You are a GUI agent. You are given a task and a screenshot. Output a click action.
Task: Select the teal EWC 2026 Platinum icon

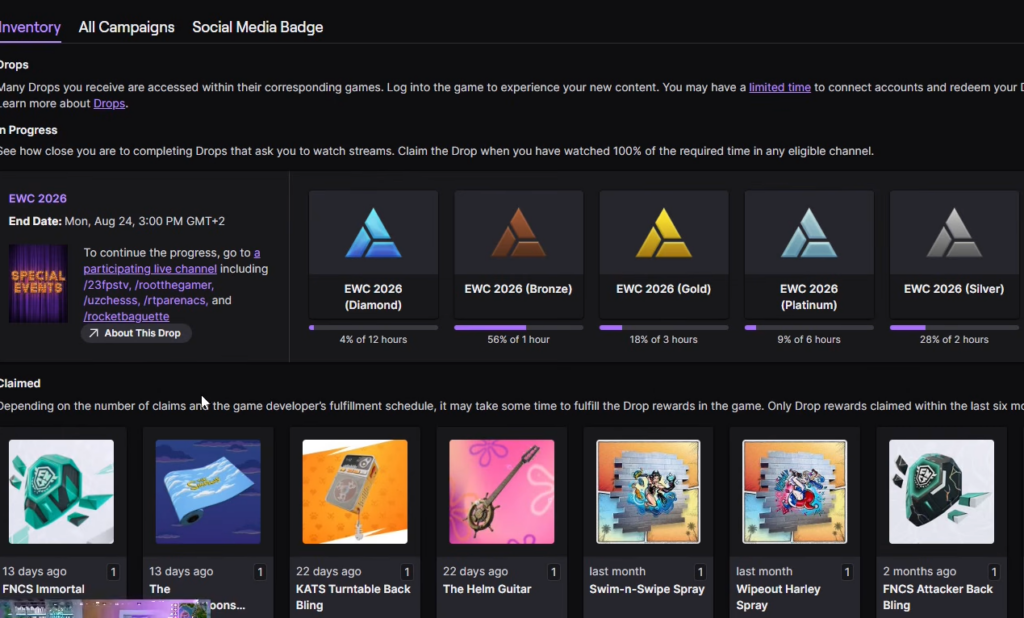click(x=808, y=233)
